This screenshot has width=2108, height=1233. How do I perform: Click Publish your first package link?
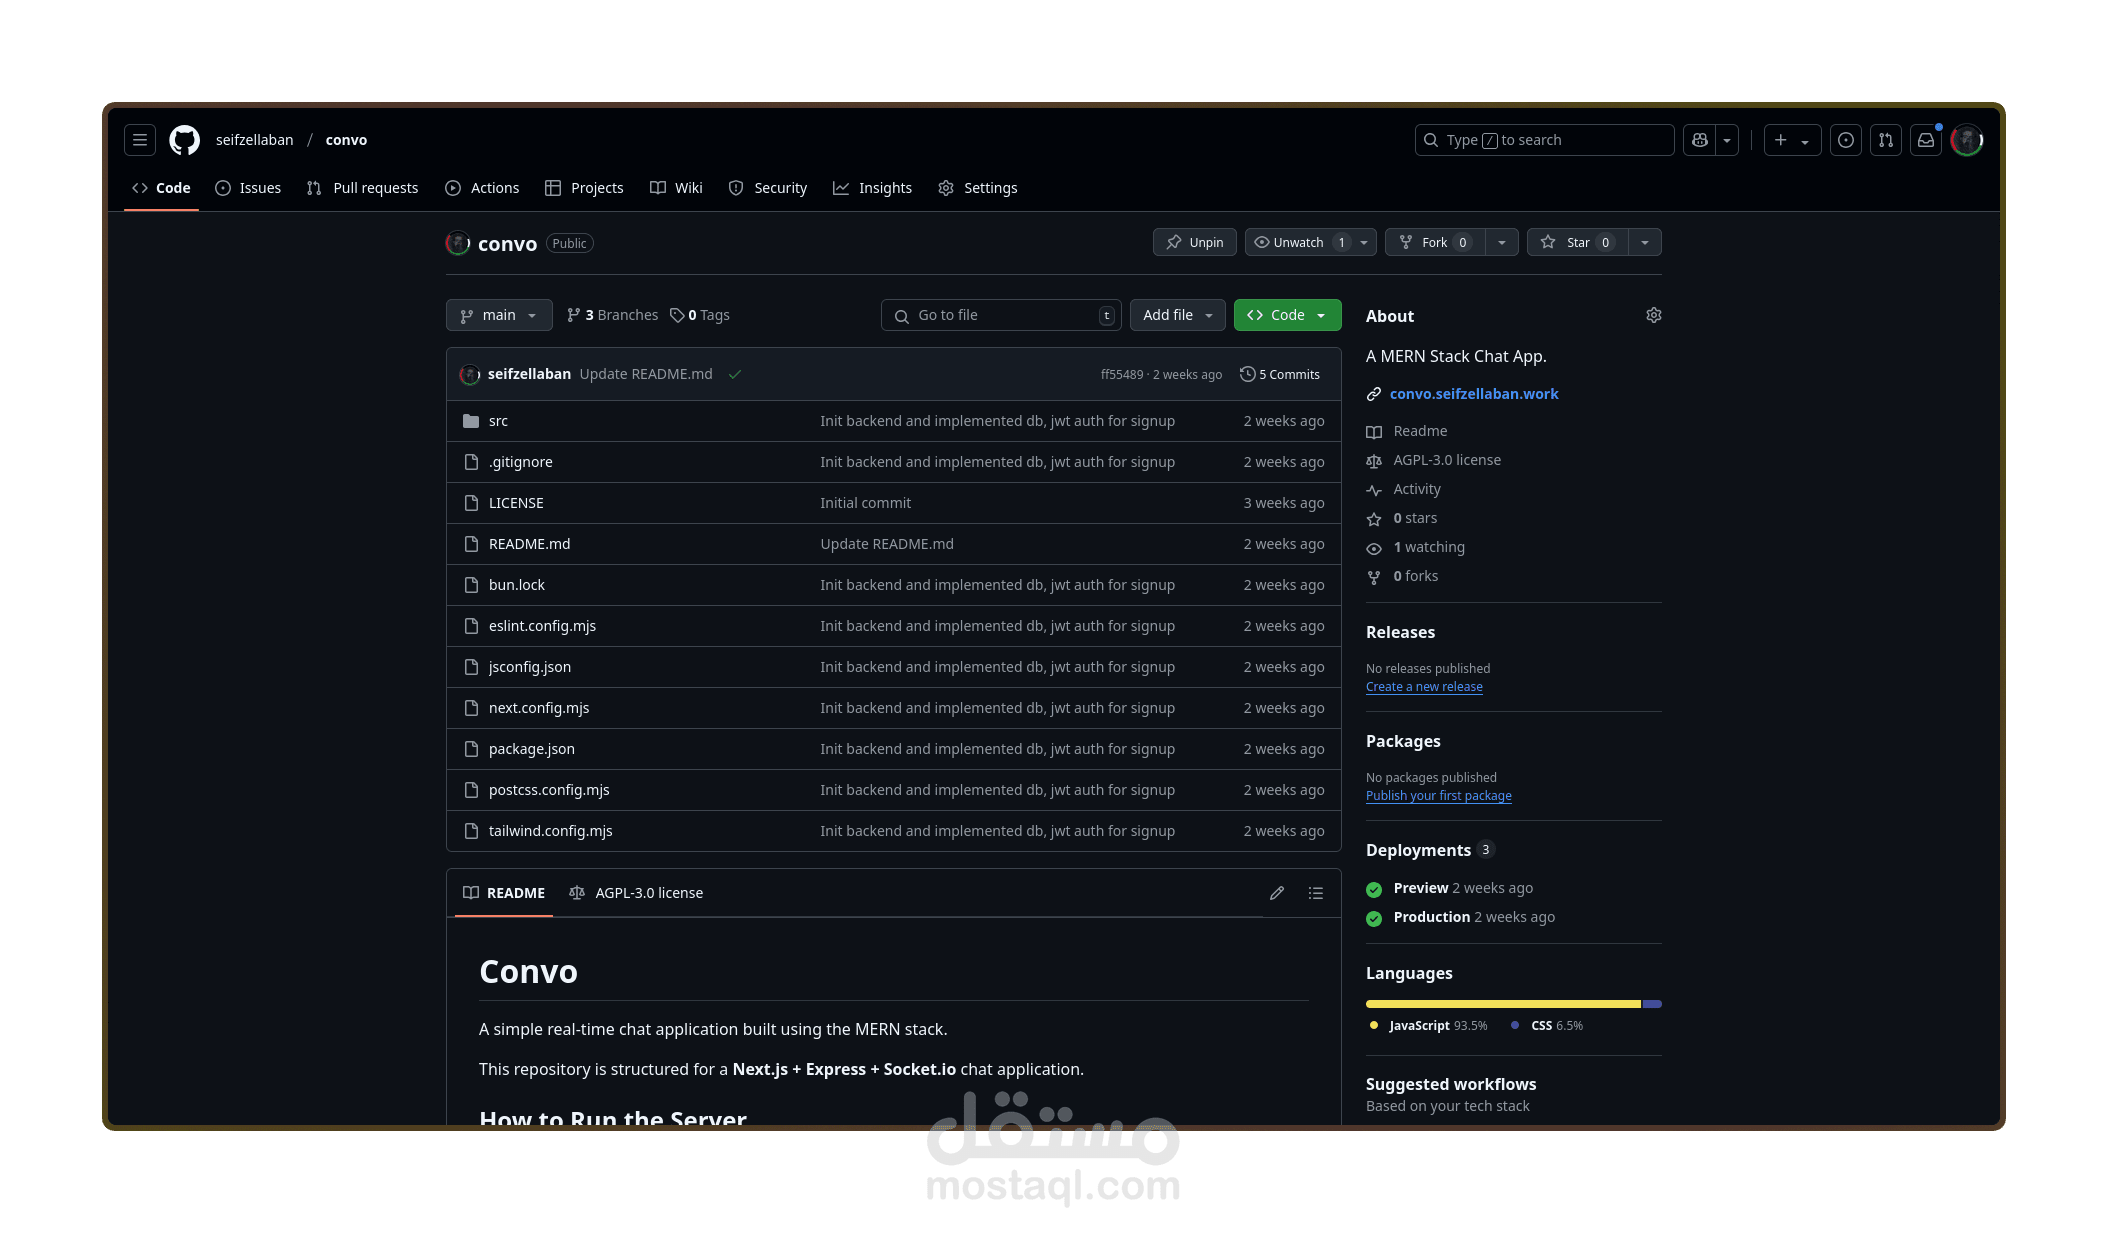point(1439,796)
